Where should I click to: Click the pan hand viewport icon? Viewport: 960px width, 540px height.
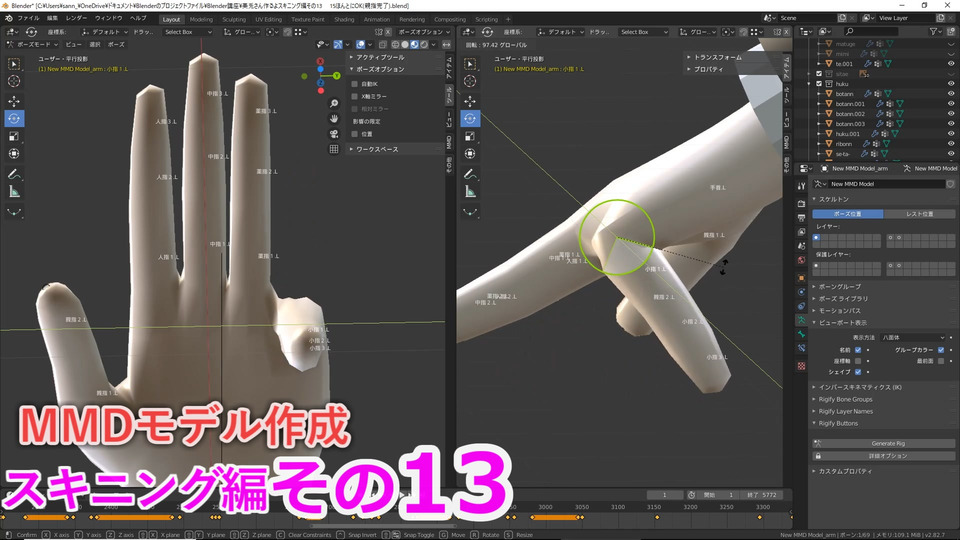334,119
